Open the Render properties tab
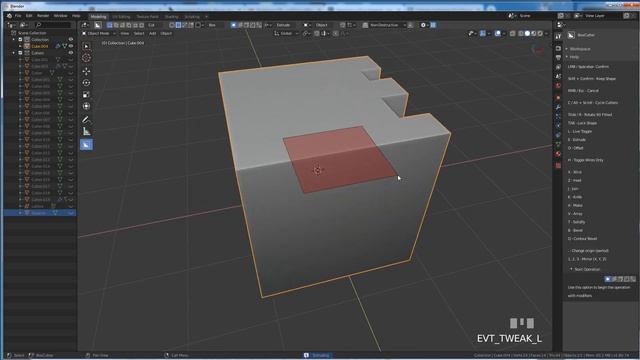 [558, 48]
